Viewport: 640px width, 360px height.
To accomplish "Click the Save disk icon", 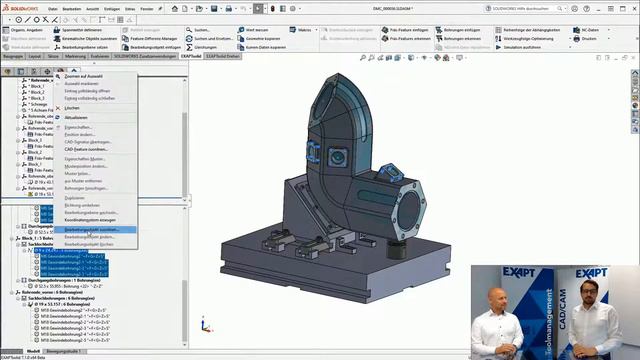I will 214,9.
